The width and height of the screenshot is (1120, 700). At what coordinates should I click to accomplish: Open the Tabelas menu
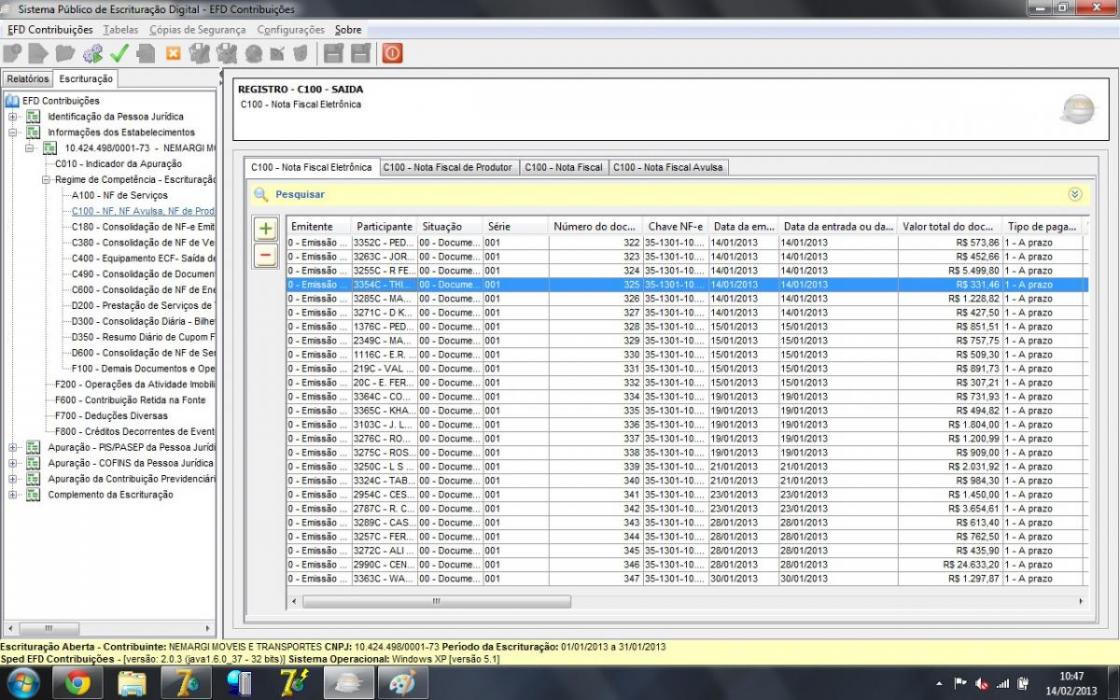pyautogui.click(x=121, y=30)
